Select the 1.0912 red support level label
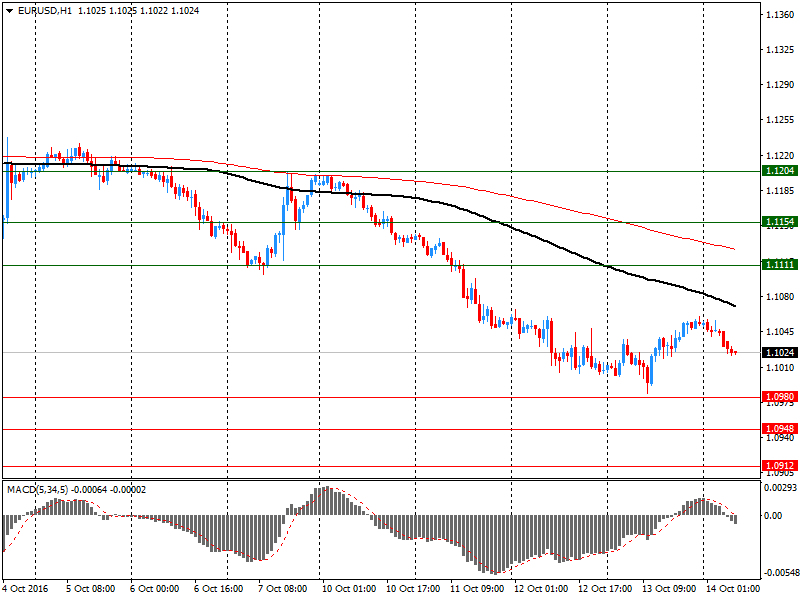This screenshot has height=600, width=800. (x=780, y=465)
